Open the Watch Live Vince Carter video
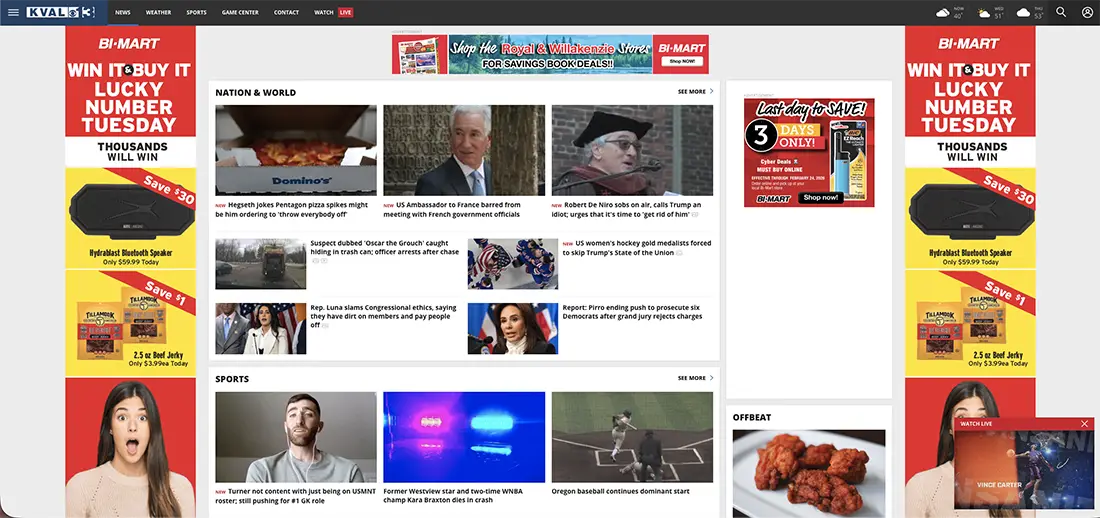 1024,469
